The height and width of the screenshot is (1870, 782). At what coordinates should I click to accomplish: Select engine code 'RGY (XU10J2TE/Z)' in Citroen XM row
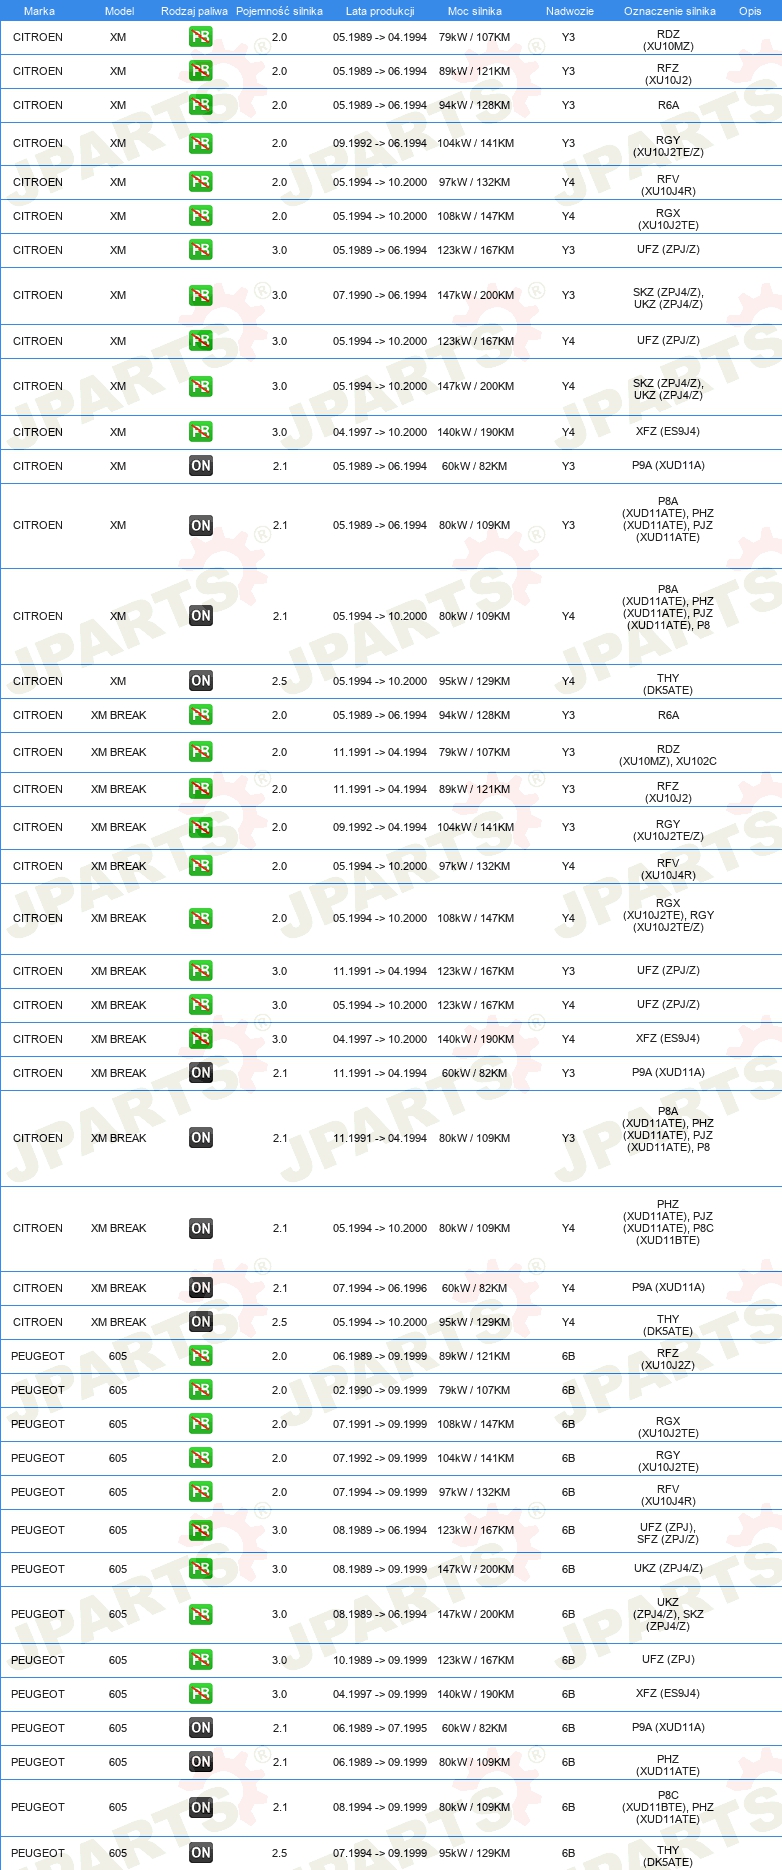click(x=668, y=147)
